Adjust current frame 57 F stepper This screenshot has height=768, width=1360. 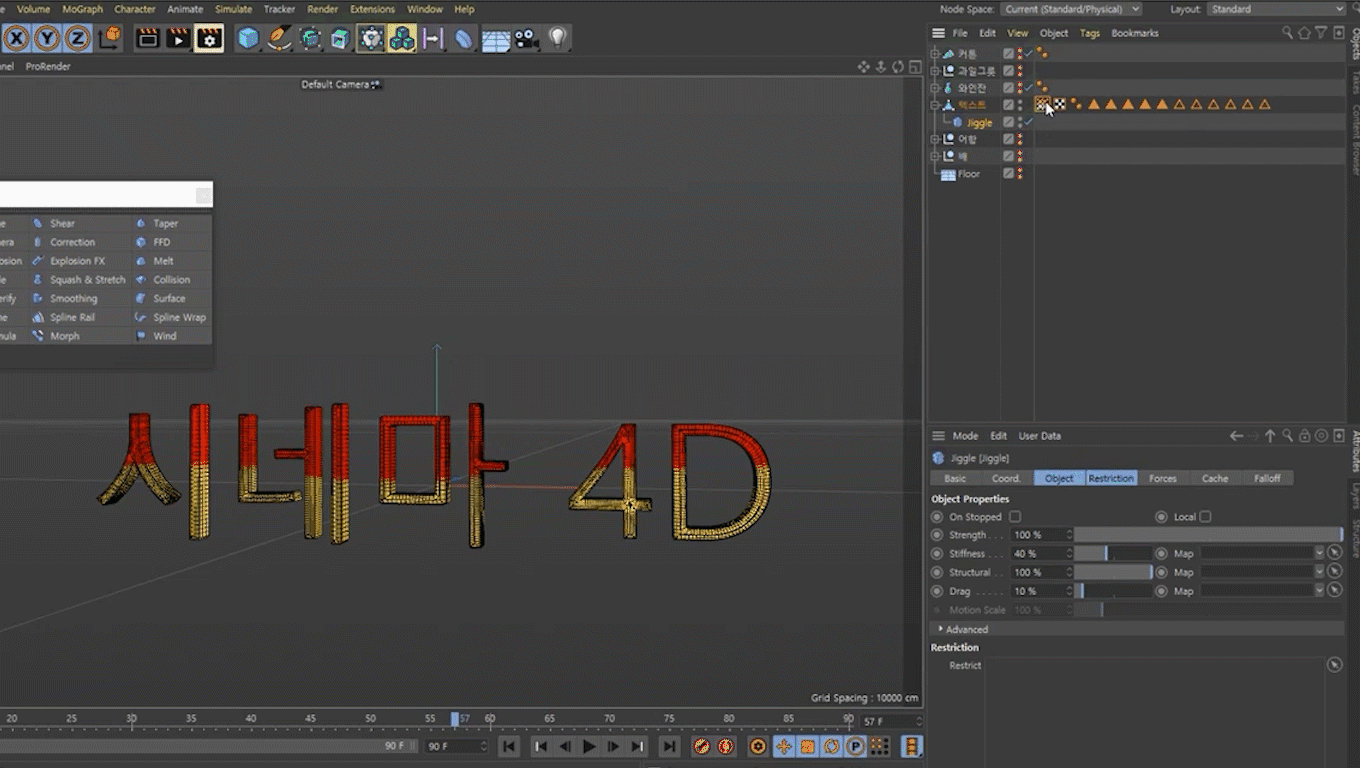[919, 721]
